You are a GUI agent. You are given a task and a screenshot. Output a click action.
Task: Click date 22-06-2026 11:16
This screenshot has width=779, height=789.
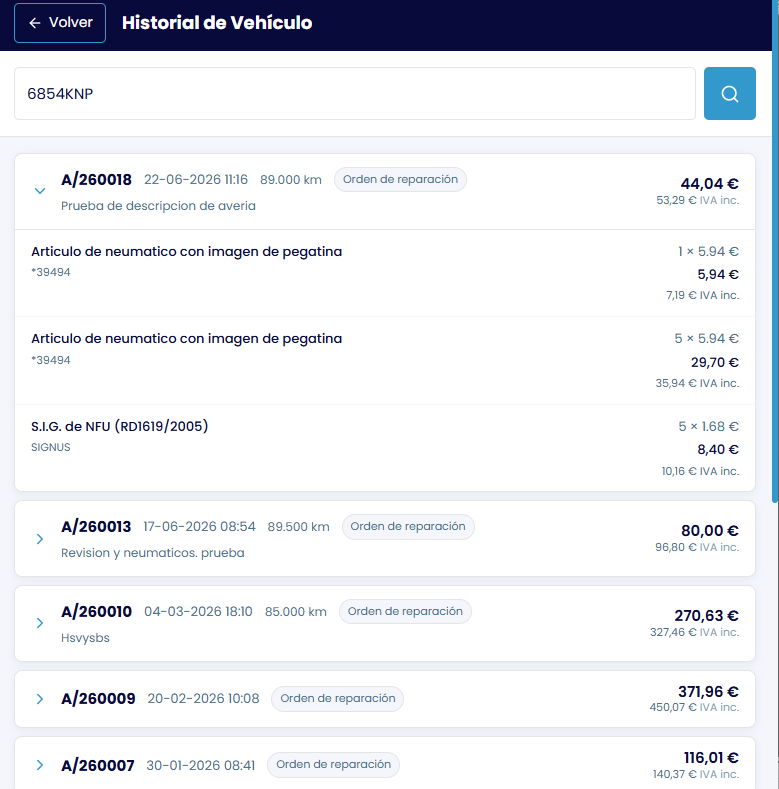[x=196, y=180]
